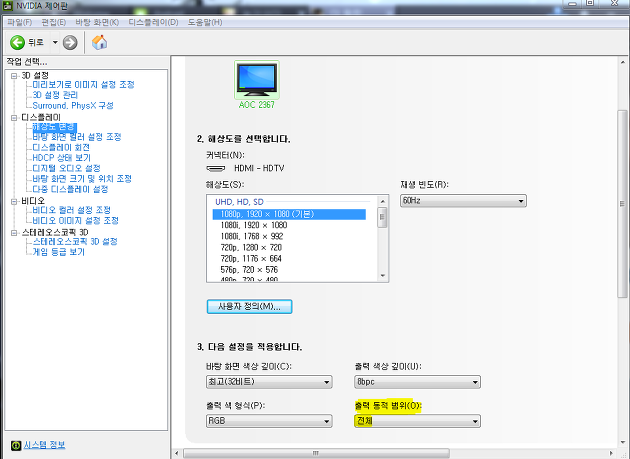Select the AOC 2367 monitor icon
630x459 pixels.
pos(257,80)
